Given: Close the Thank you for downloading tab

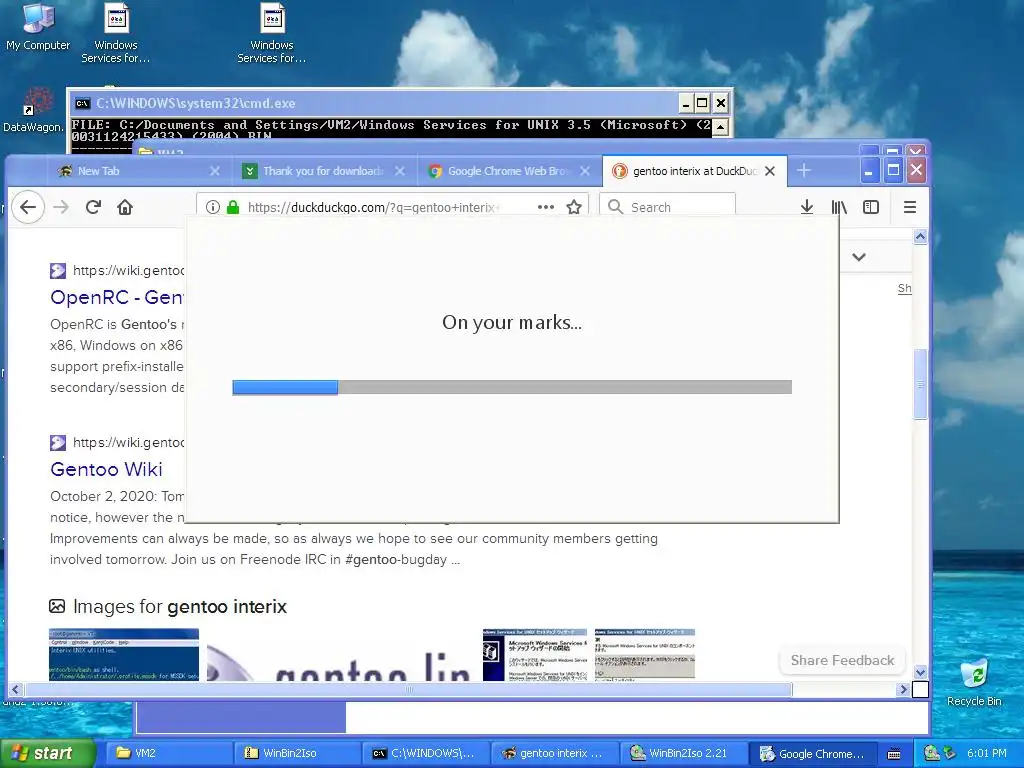Looking at the screenshot, I should [400, 170].
